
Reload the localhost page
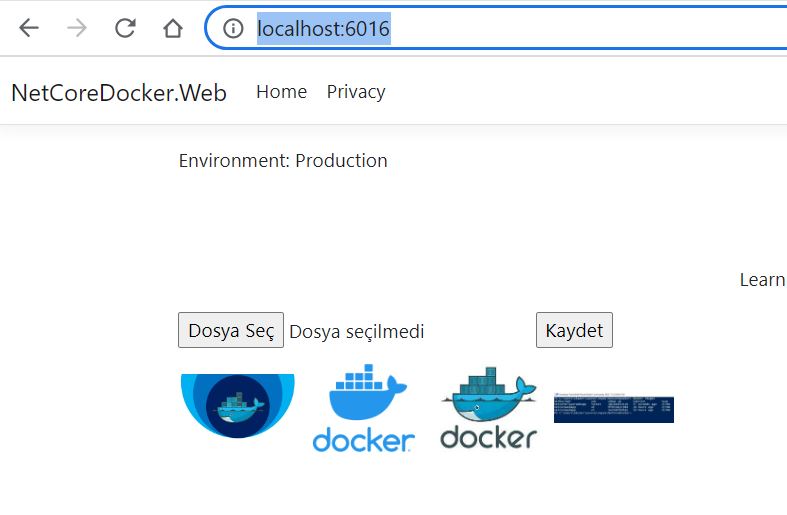coord(125,28)
